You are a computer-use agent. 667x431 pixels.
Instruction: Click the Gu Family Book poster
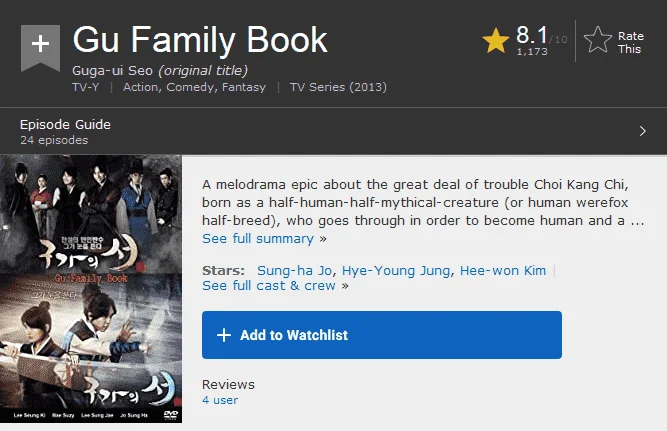tap(91, 289)
